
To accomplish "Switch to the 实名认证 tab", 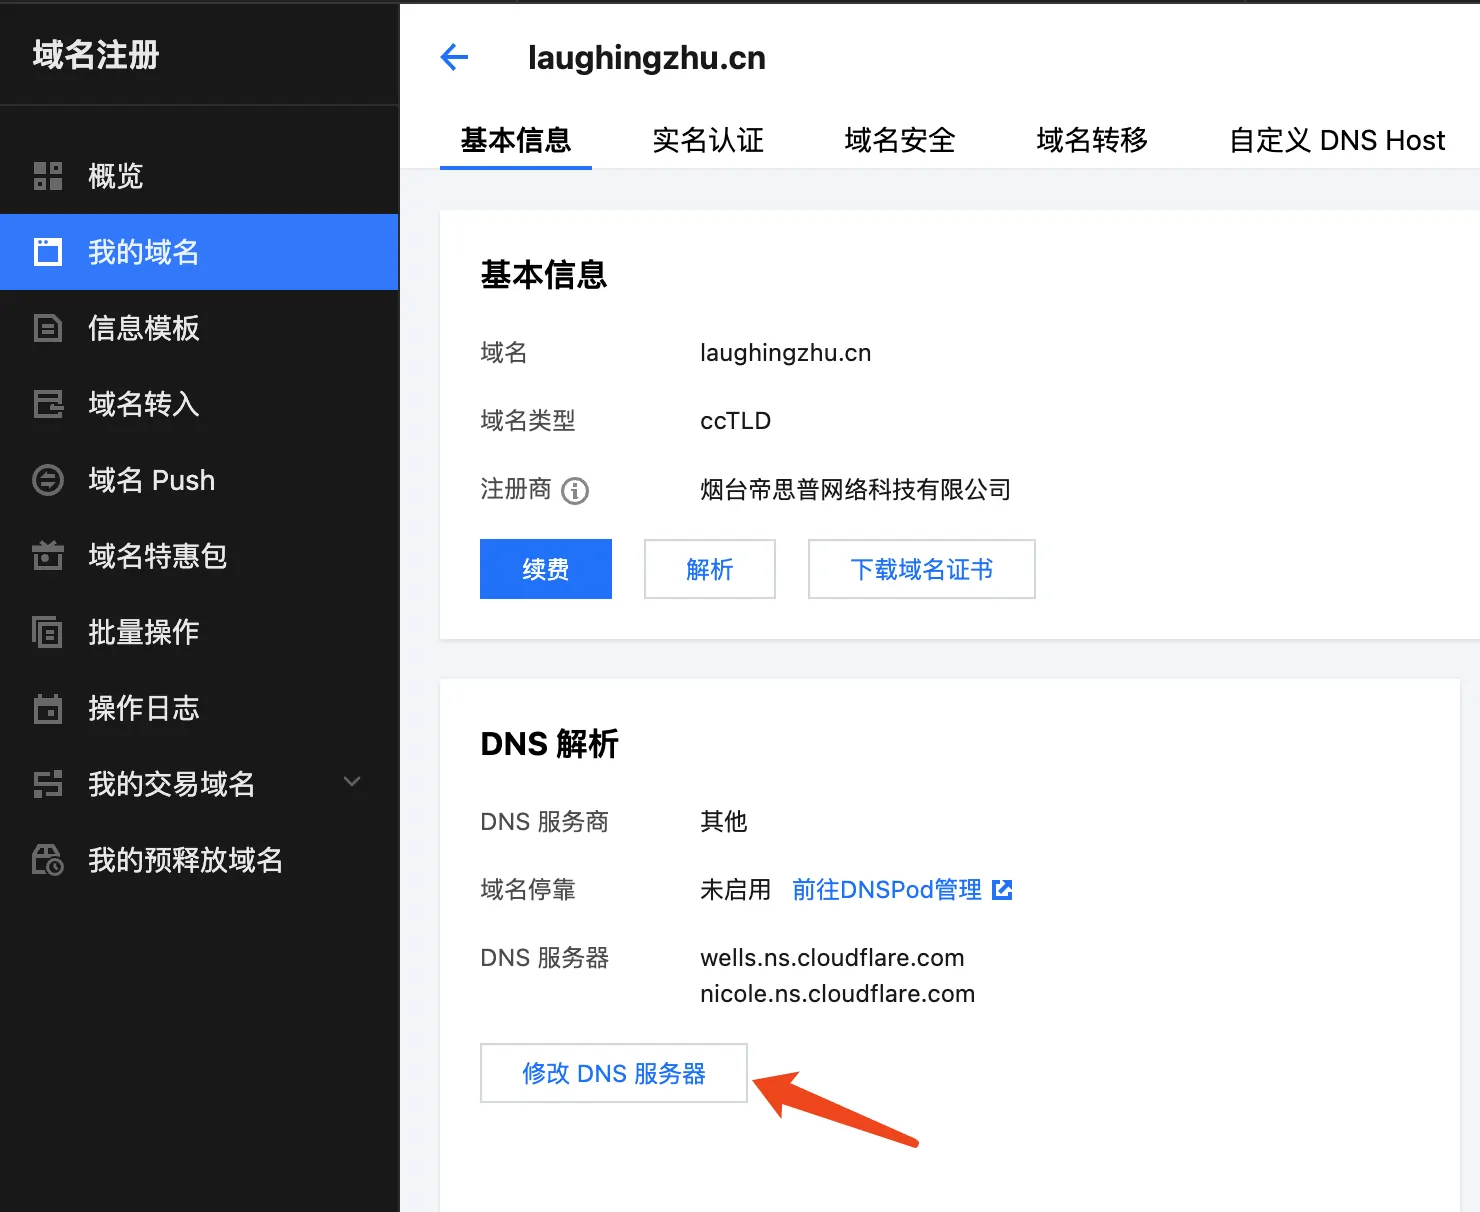I will [707, 140].
